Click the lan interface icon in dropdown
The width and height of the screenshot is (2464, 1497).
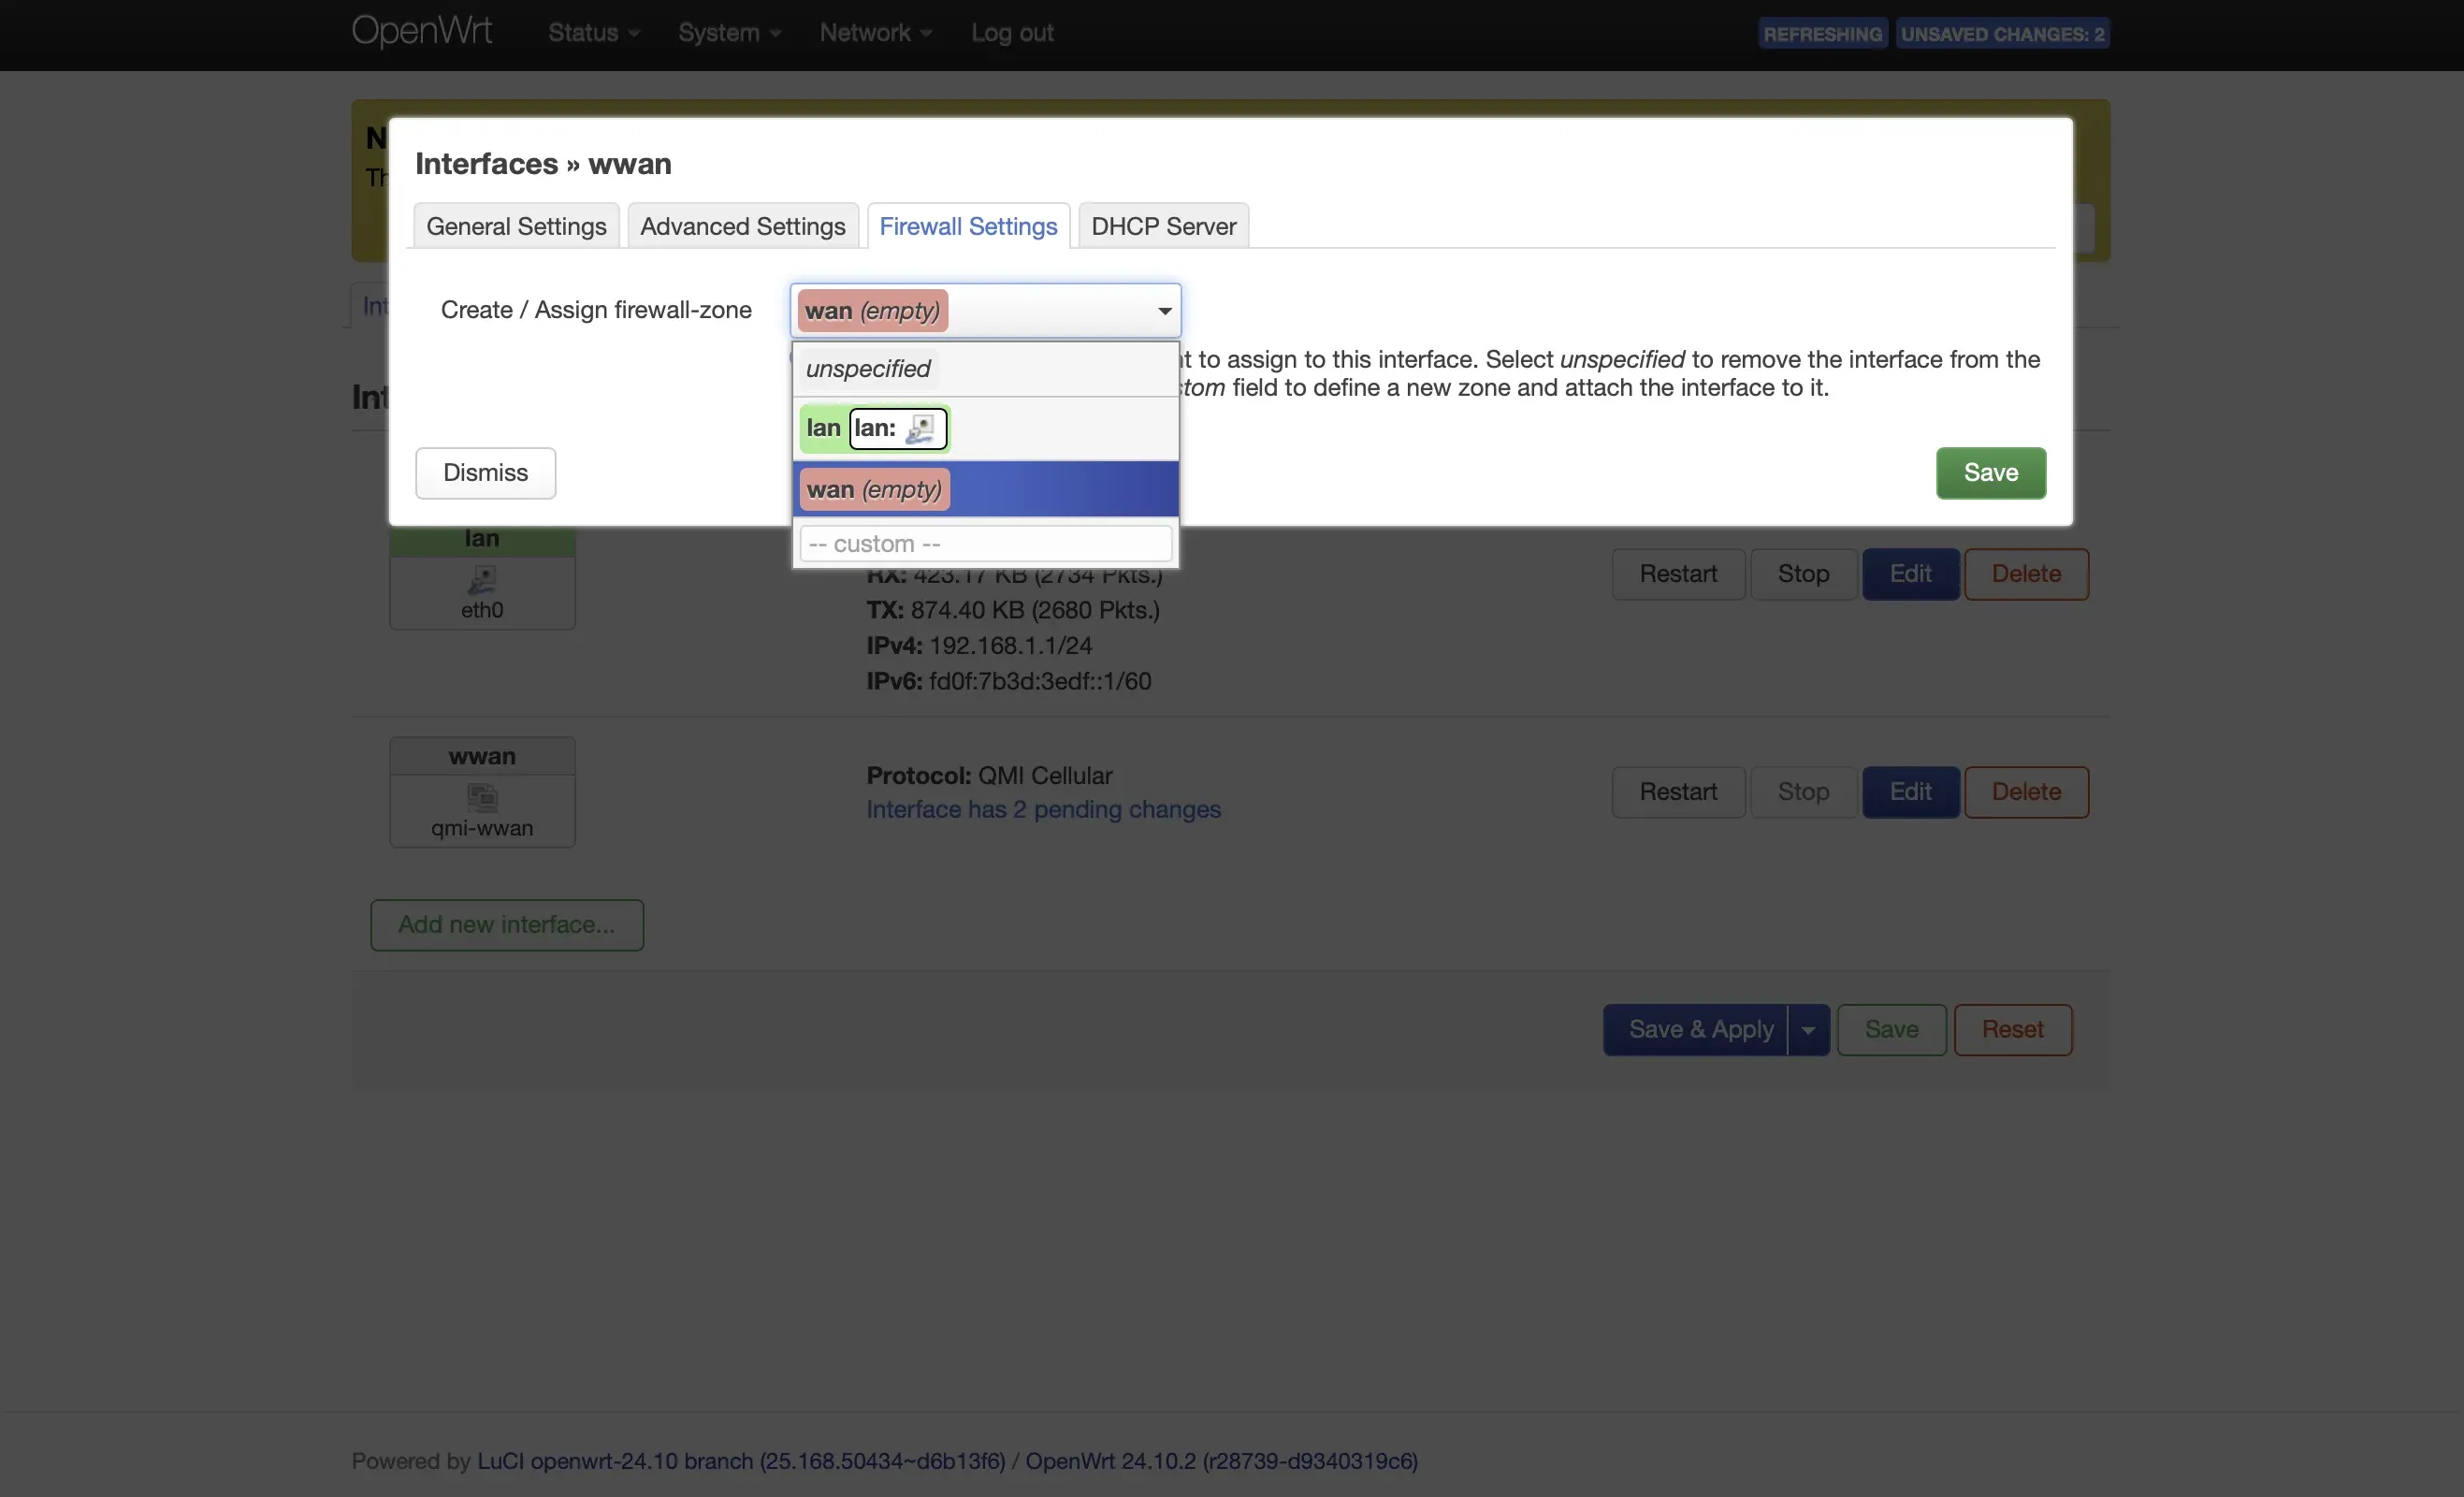pyautogui.click(x=919, y=429)
